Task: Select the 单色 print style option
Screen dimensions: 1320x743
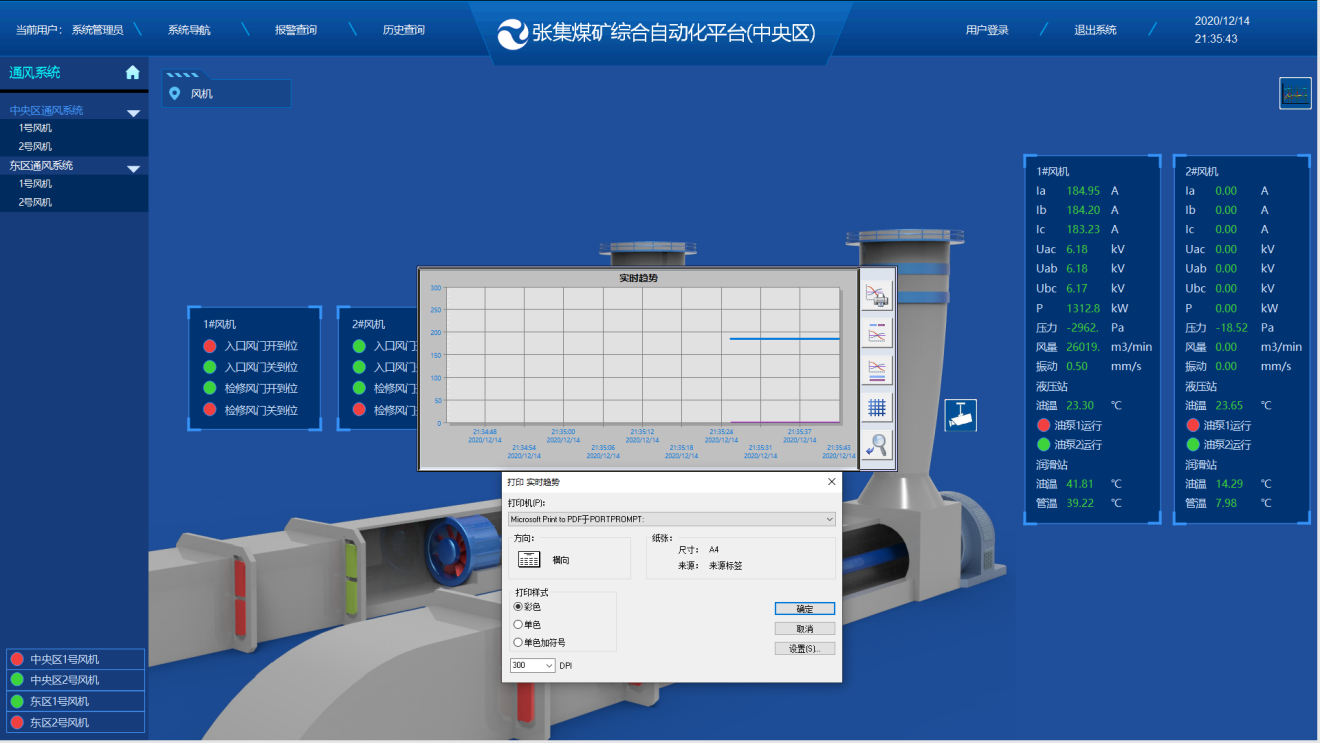Action: click(x=518, y=624)
